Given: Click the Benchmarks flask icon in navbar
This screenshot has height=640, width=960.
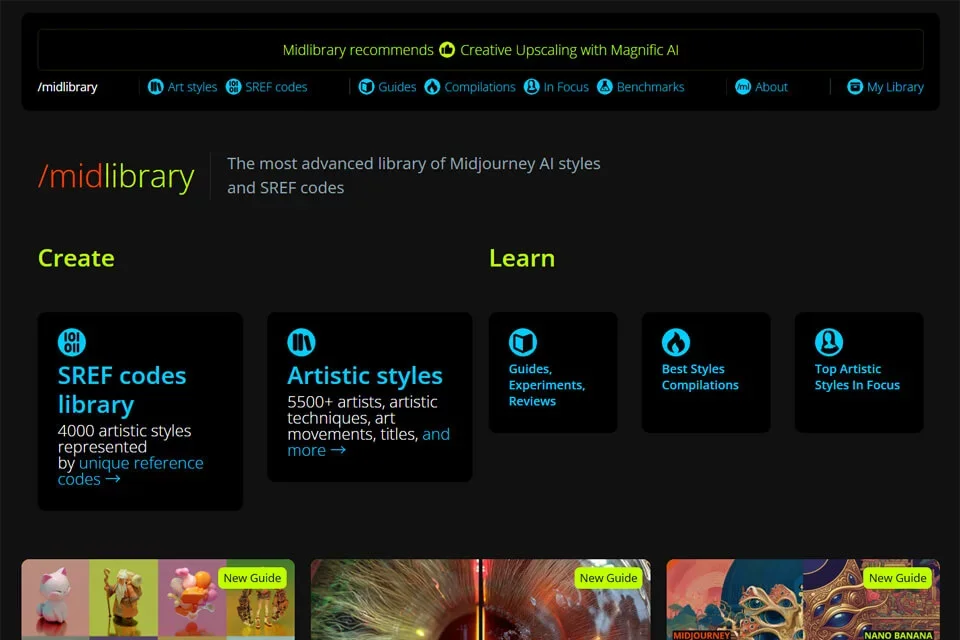Looking at the screenshot, I should coord(605,87).
